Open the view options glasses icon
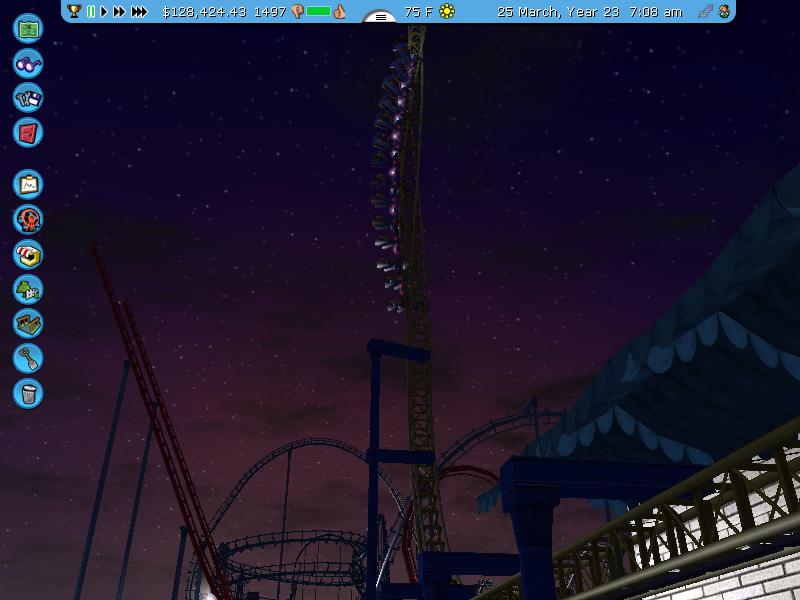Screen dimensions: 800x600 coord(28,63)
